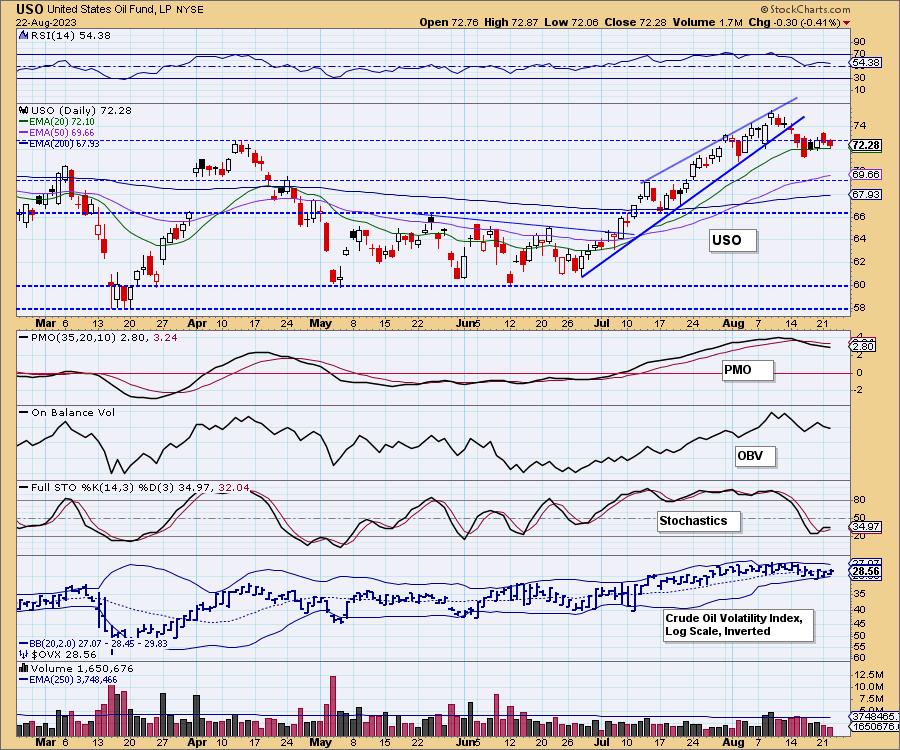Click the 54.38 RSI axis tag

point(866,62)
